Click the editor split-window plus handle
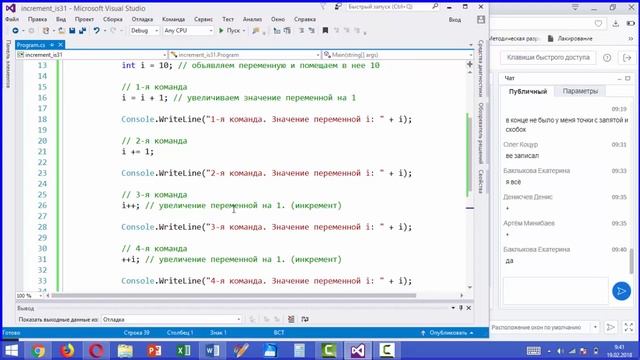Screen dimensions: 640x360 pyautogui.click(x=470, y=64)
